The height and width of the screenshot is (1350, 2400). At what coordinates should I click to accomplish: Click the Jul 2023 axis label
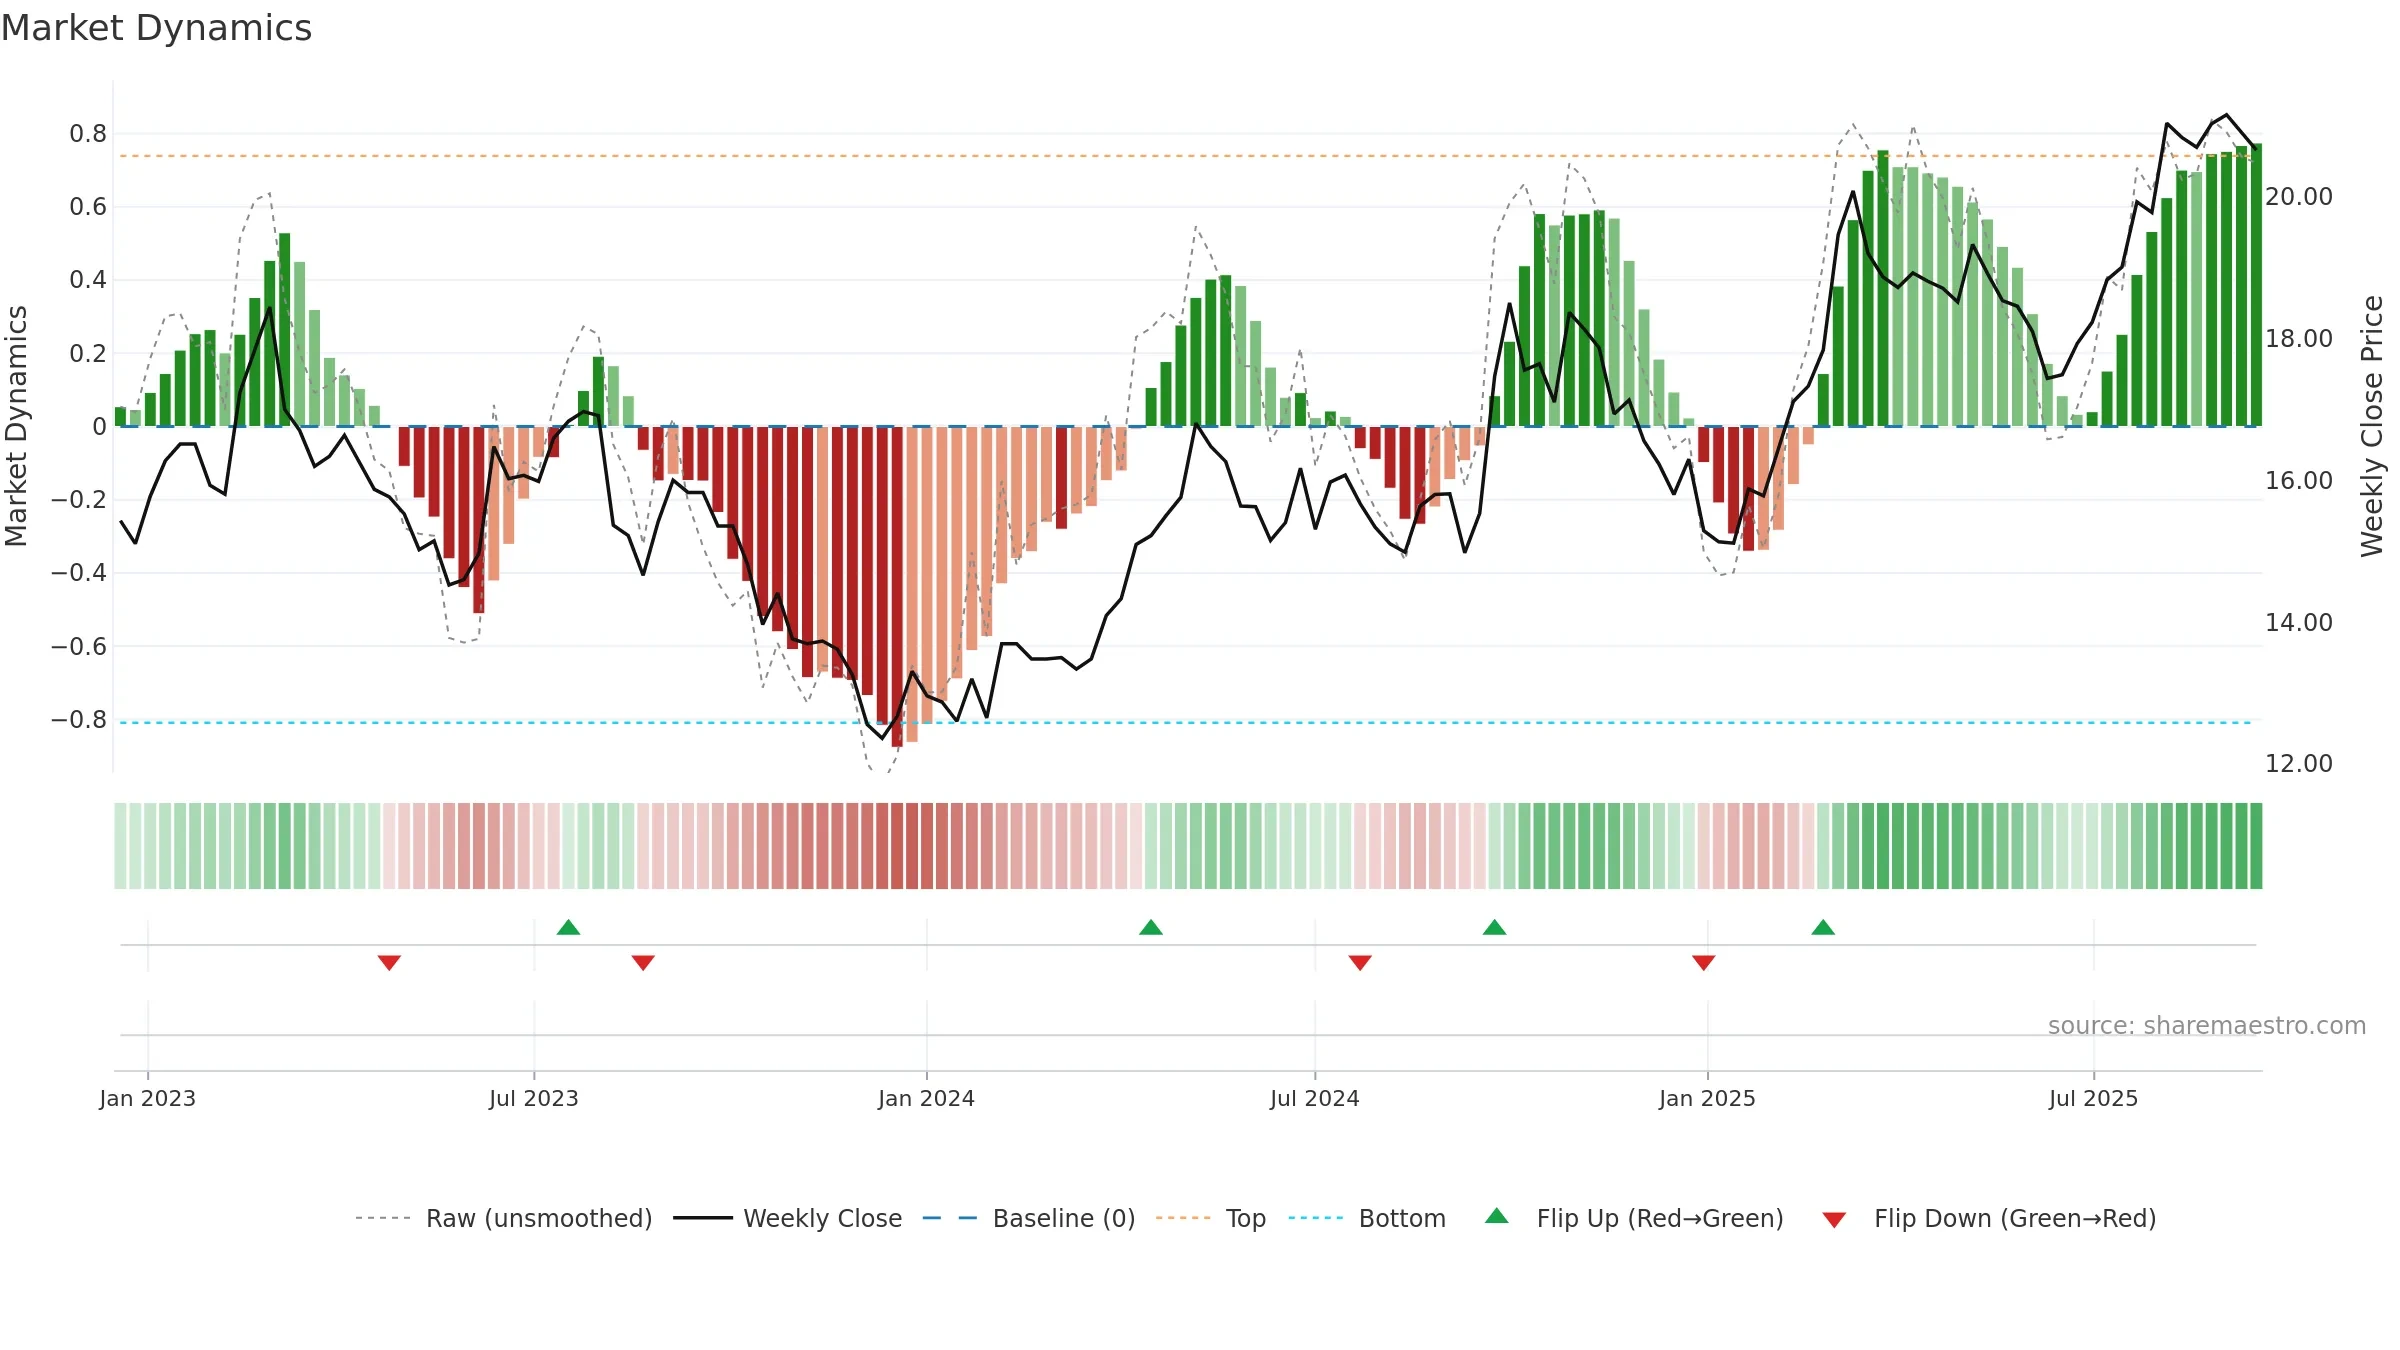(x=534, y=1098)
